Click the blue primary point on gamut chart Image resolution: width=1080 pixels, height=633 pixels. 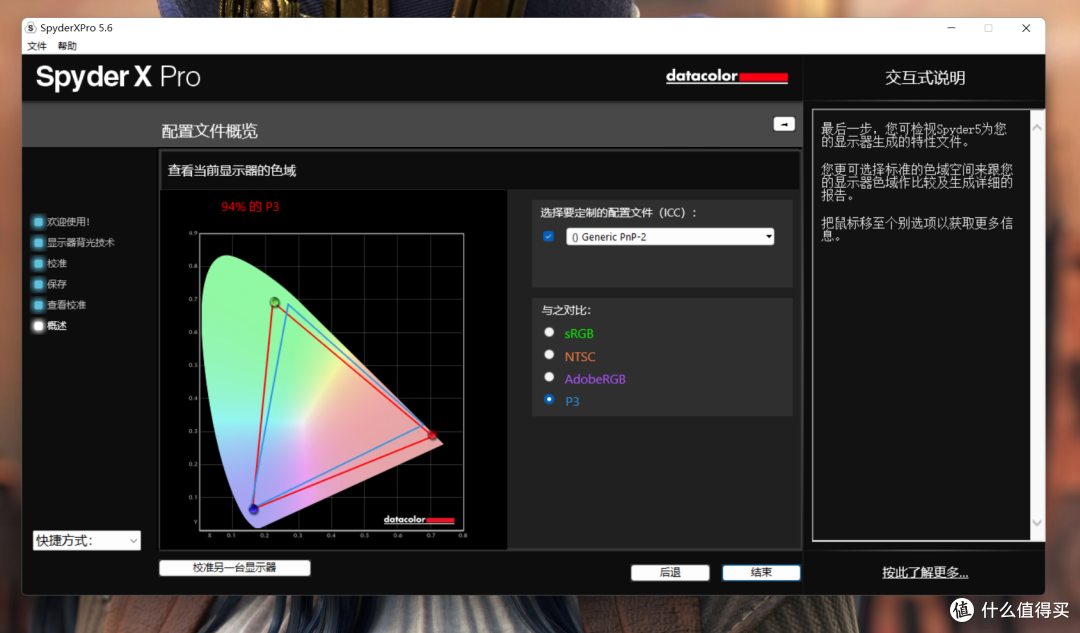(x=253, y=509)
